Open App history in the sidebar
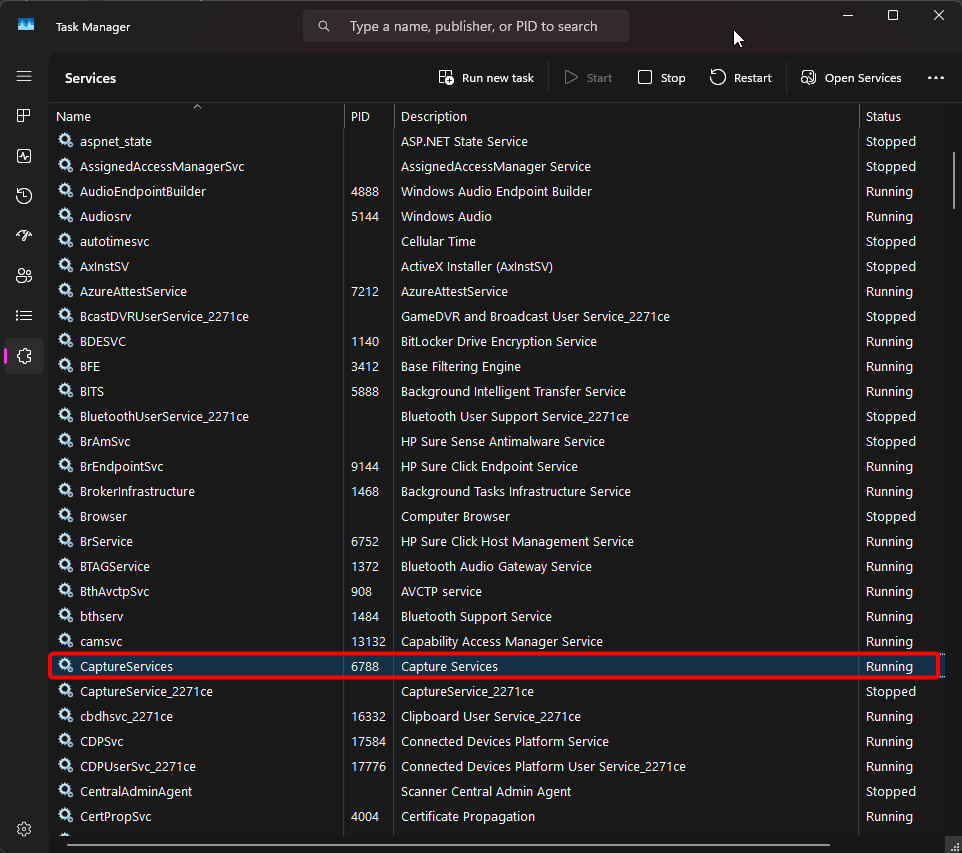This screenshot has width=962, height=853. click(24, 196)
